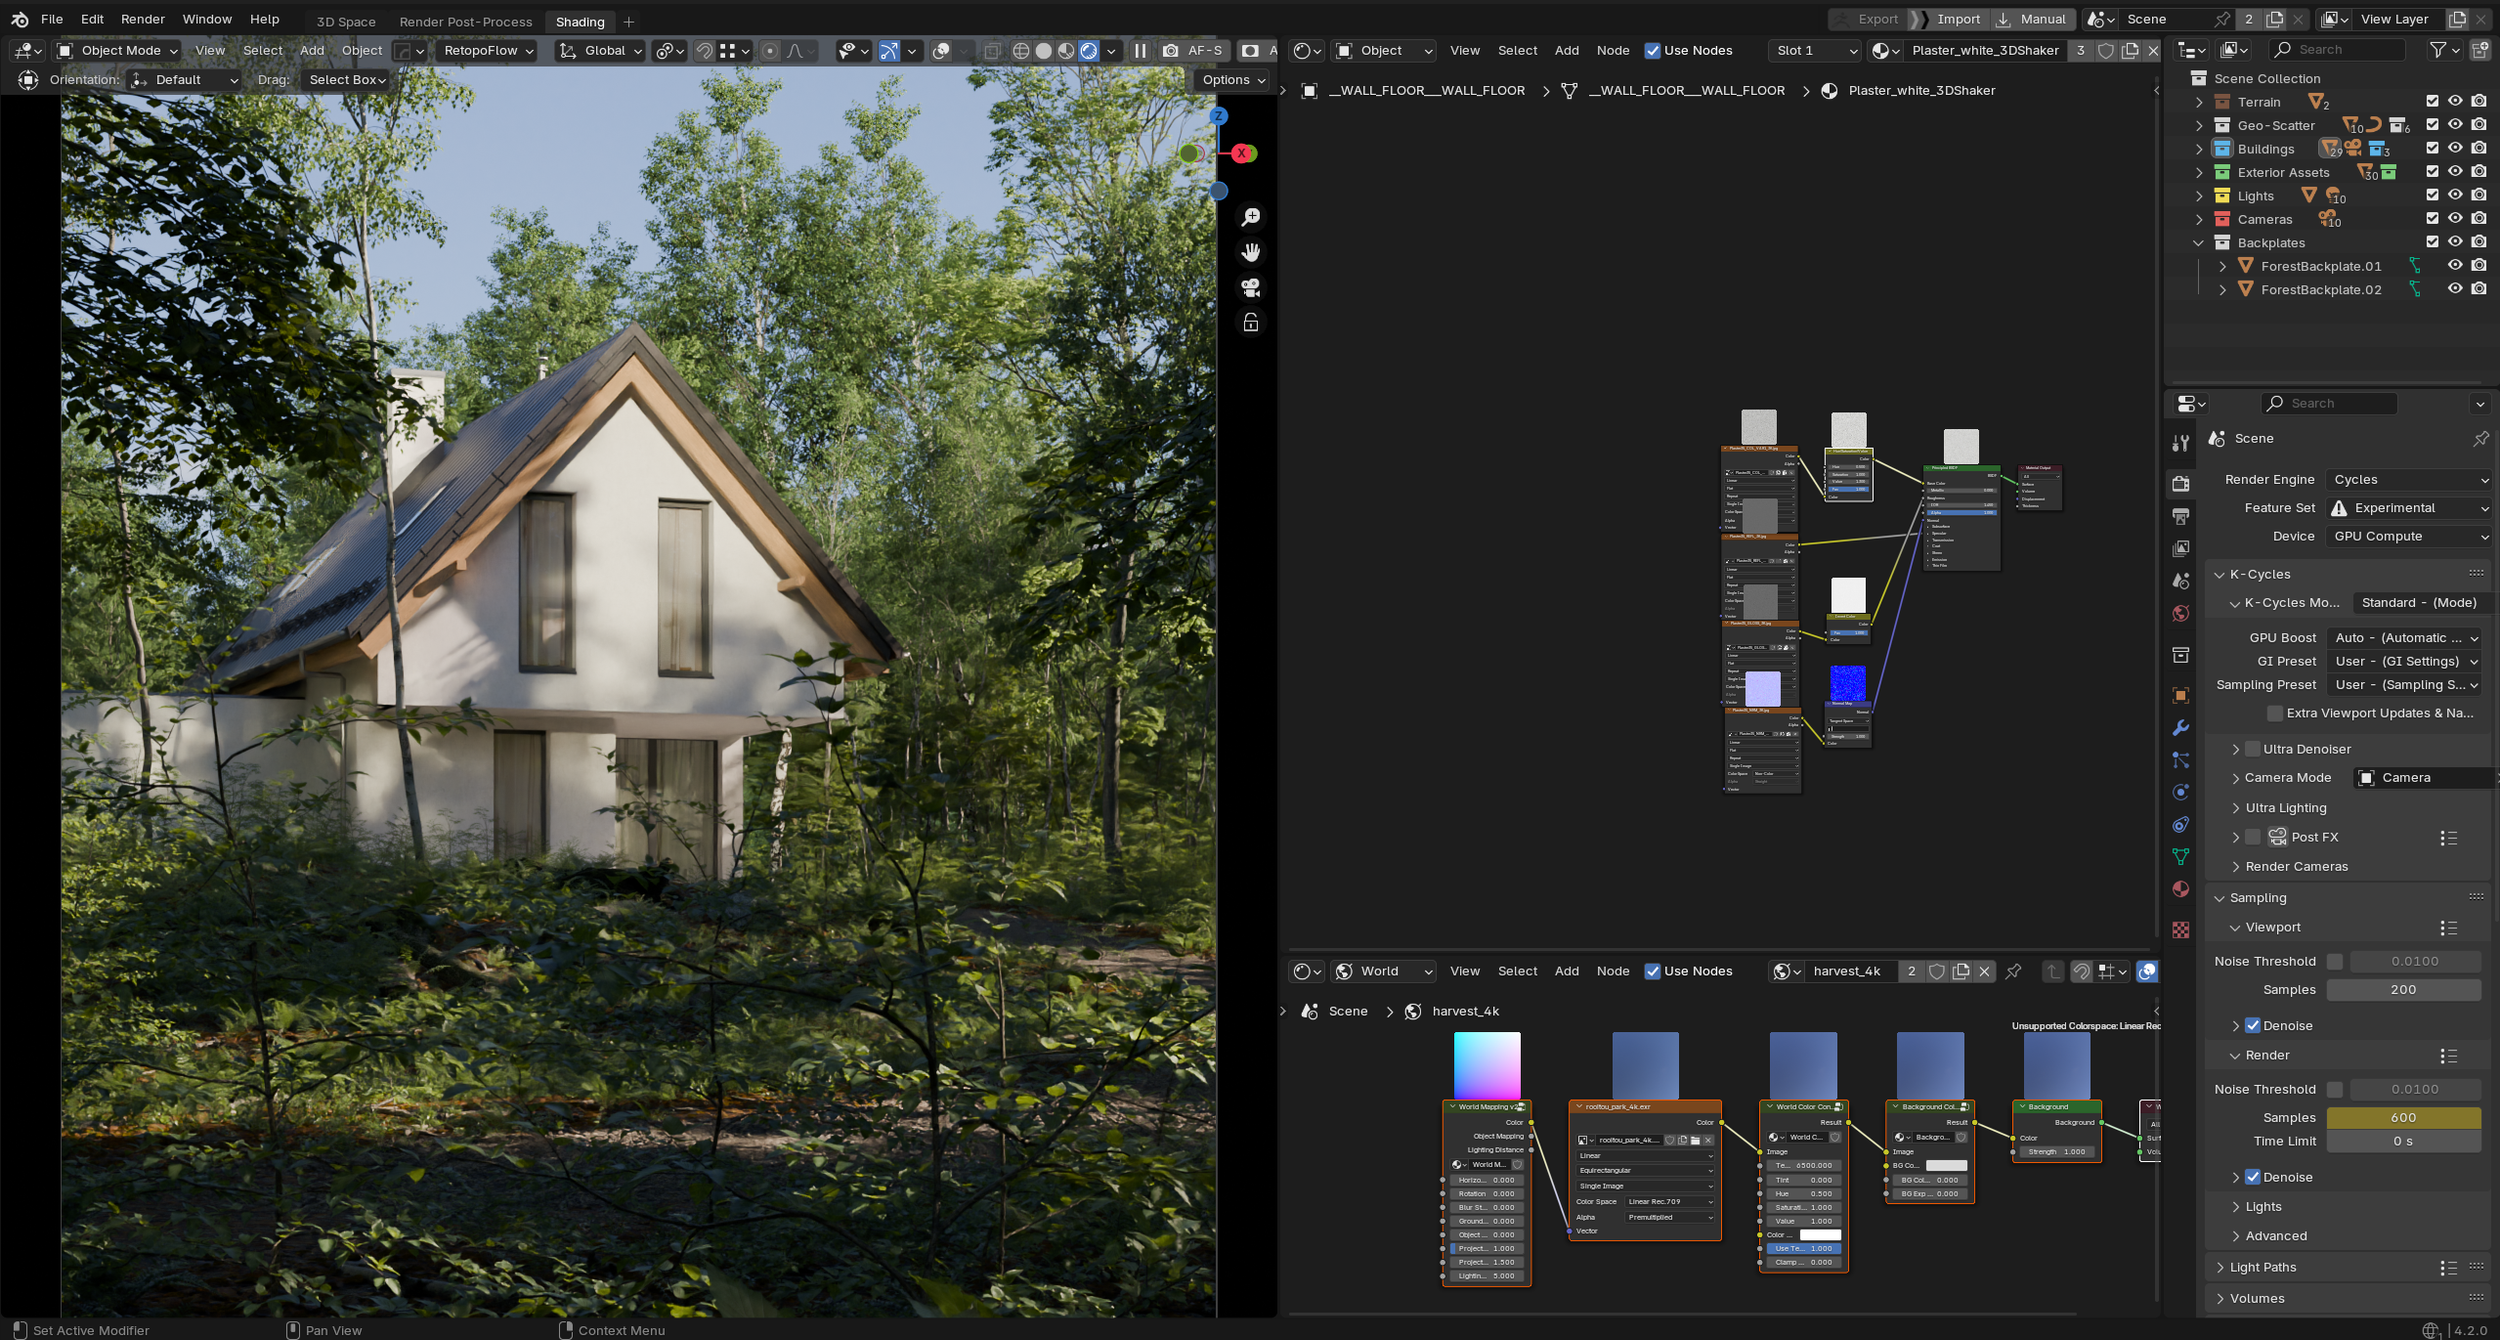2500x1340 pixels.
Task: Click the overlays icon in viewport header
Action: click(x=941, y=50)
